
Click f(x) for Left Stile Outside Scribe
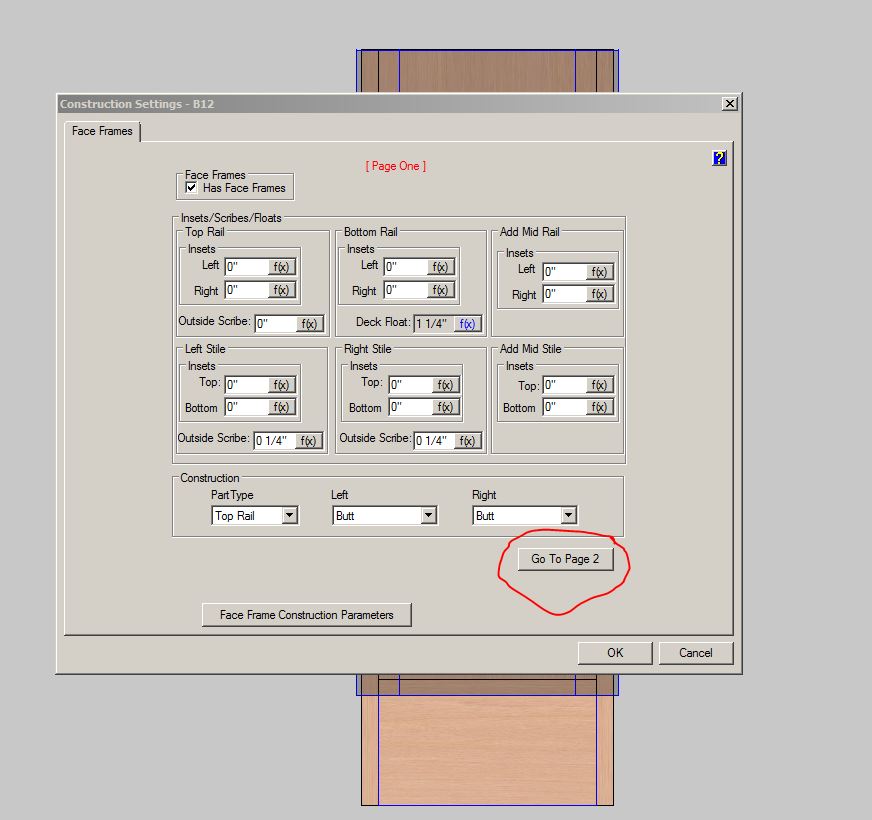[x=309, y=441]
